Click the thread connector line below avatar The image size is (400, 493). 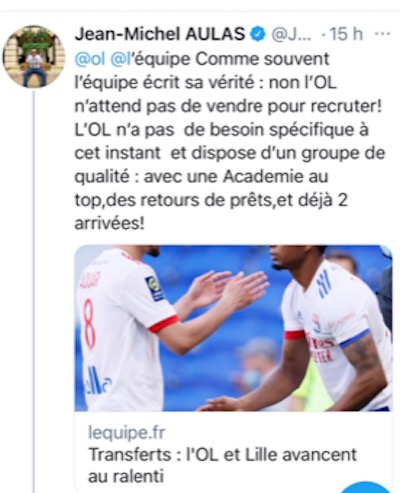point(34,292)
